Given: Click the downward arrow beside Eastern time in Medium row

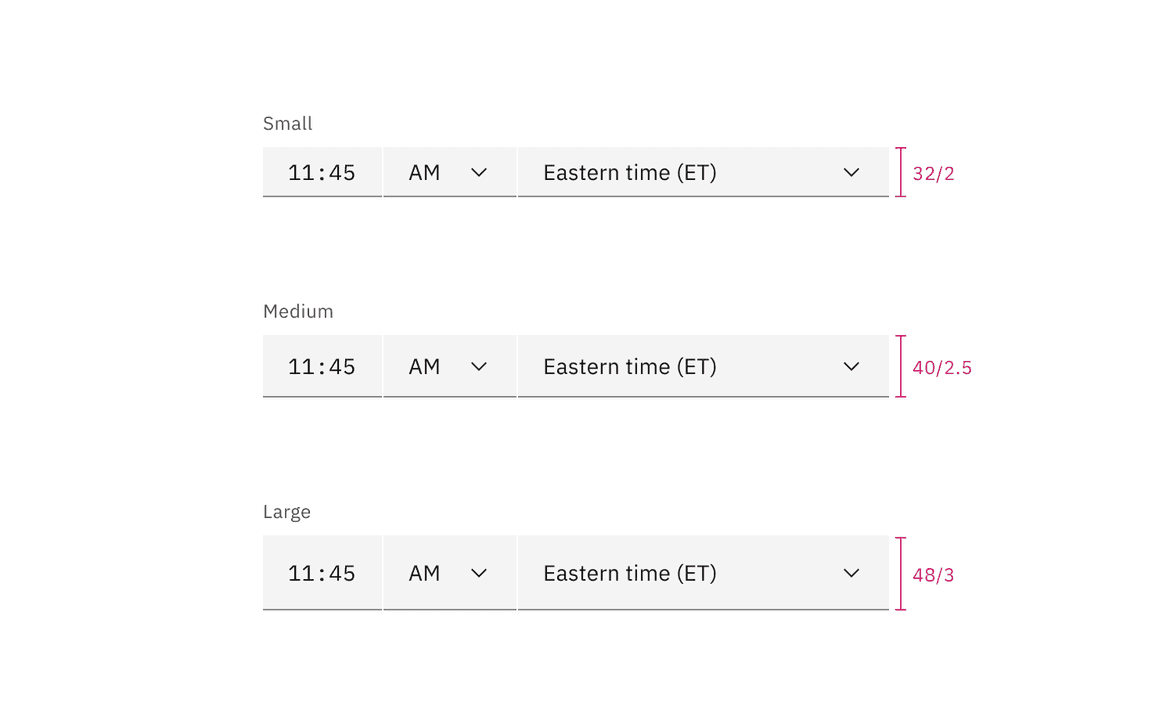Looking at the screenshot, I should (851, 366).
